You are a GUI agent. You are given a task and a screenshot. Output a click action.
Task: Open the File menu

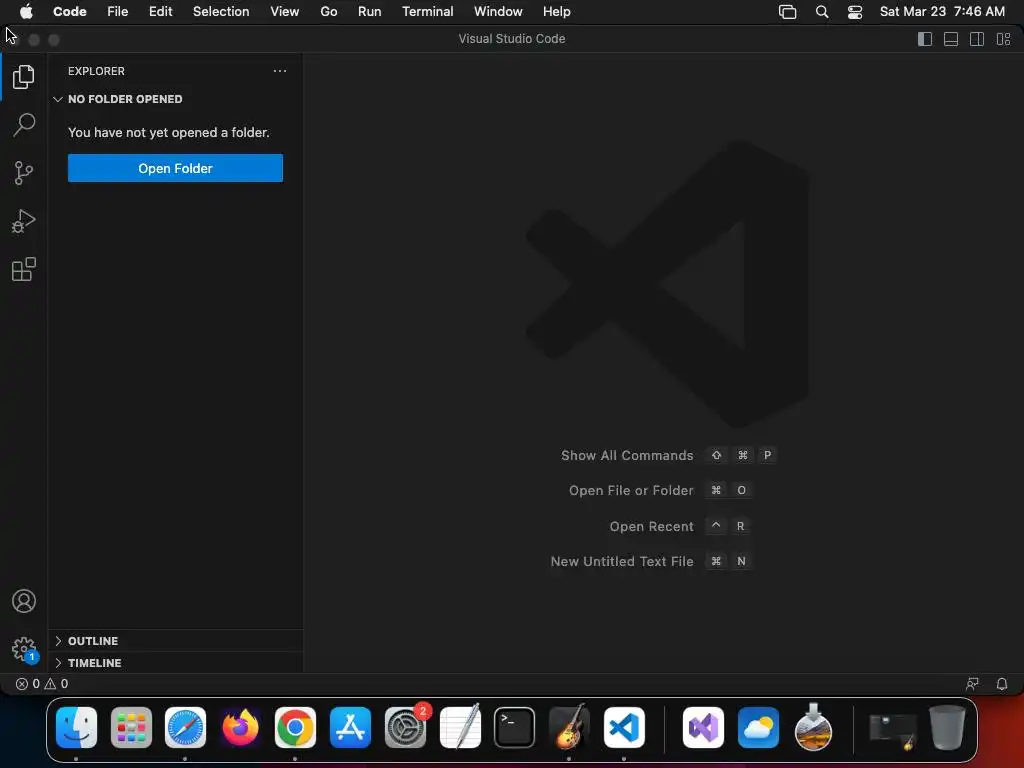(118, 12)
